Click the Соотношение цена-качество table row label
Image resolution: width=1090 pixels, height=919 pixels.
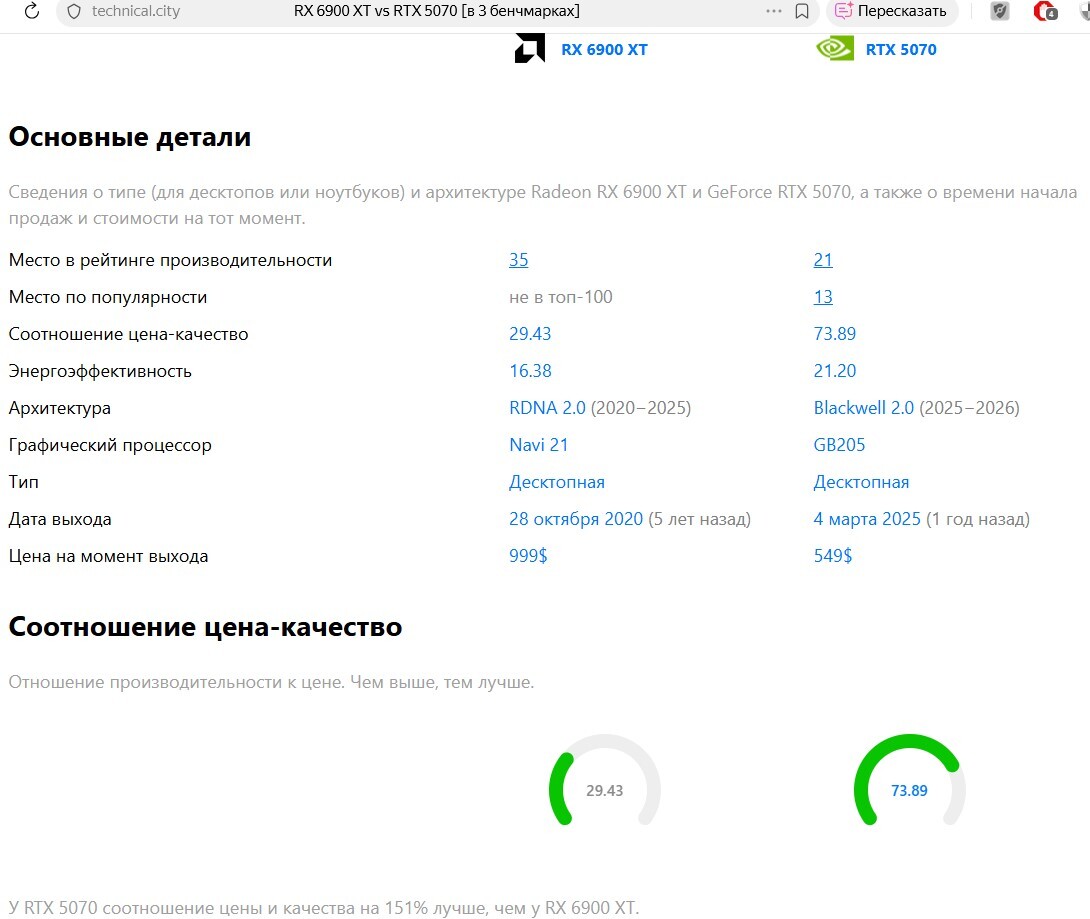(x=128, y=334)
